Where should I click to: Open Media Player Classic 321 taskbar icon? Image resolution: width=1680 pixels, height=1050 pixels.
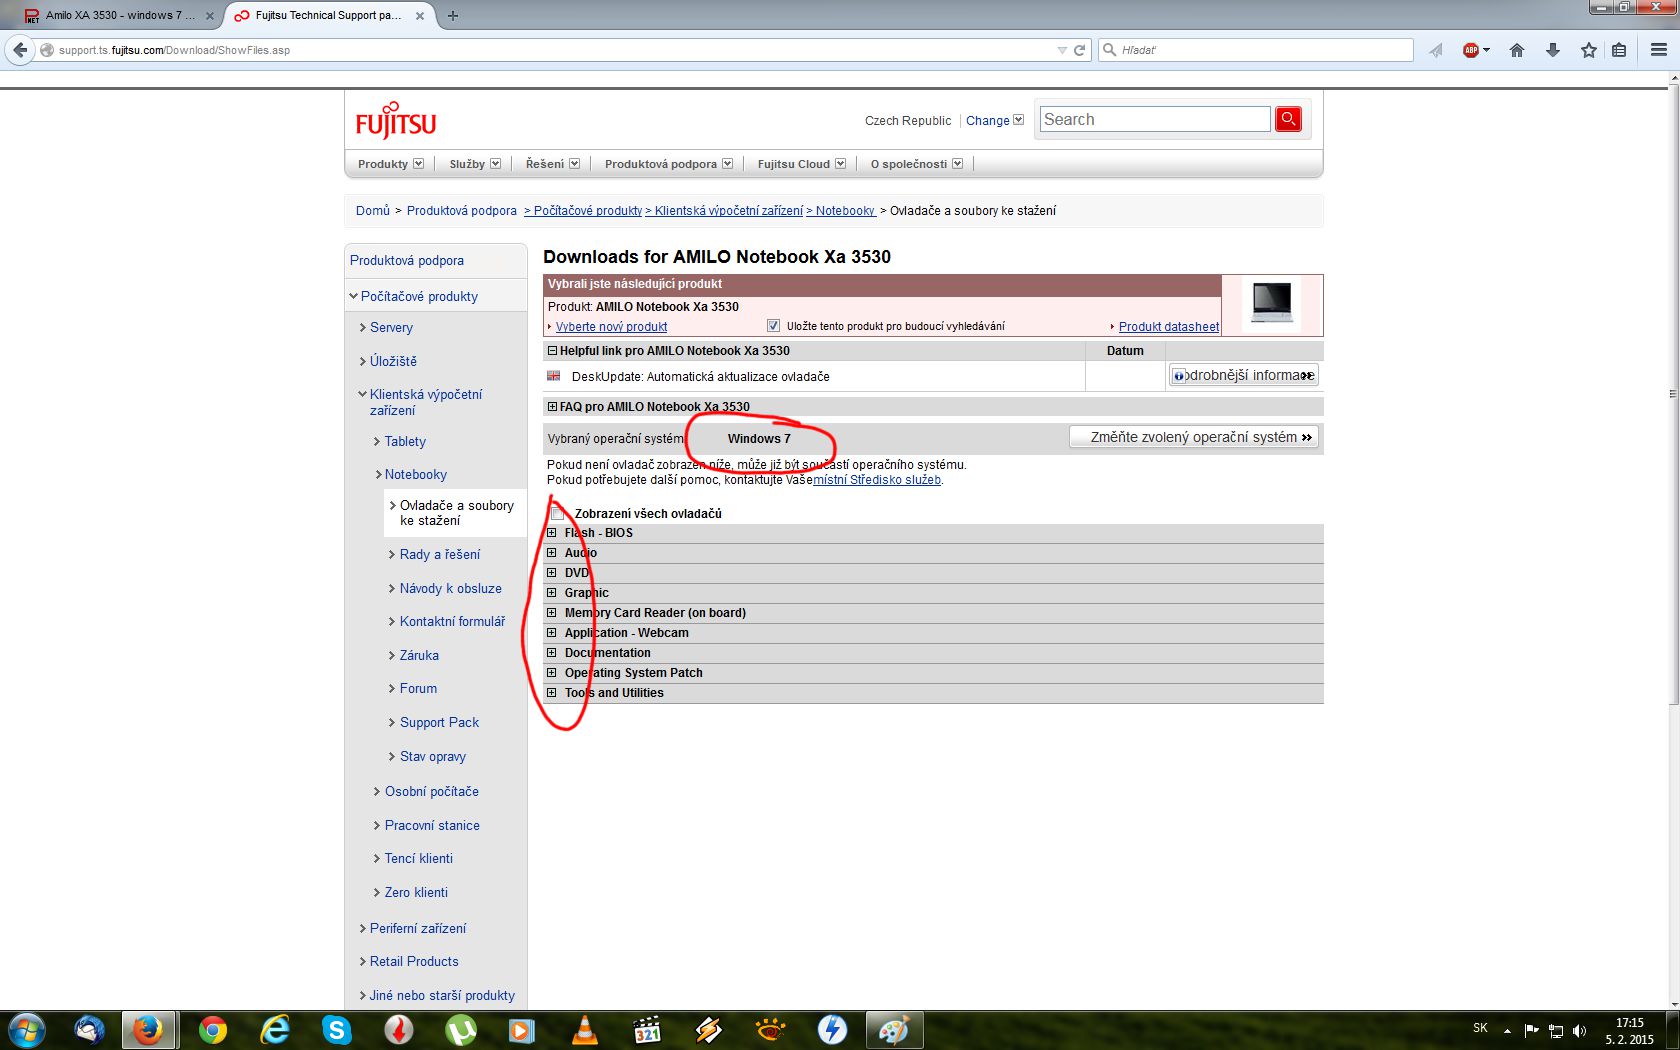[646, 1030]
